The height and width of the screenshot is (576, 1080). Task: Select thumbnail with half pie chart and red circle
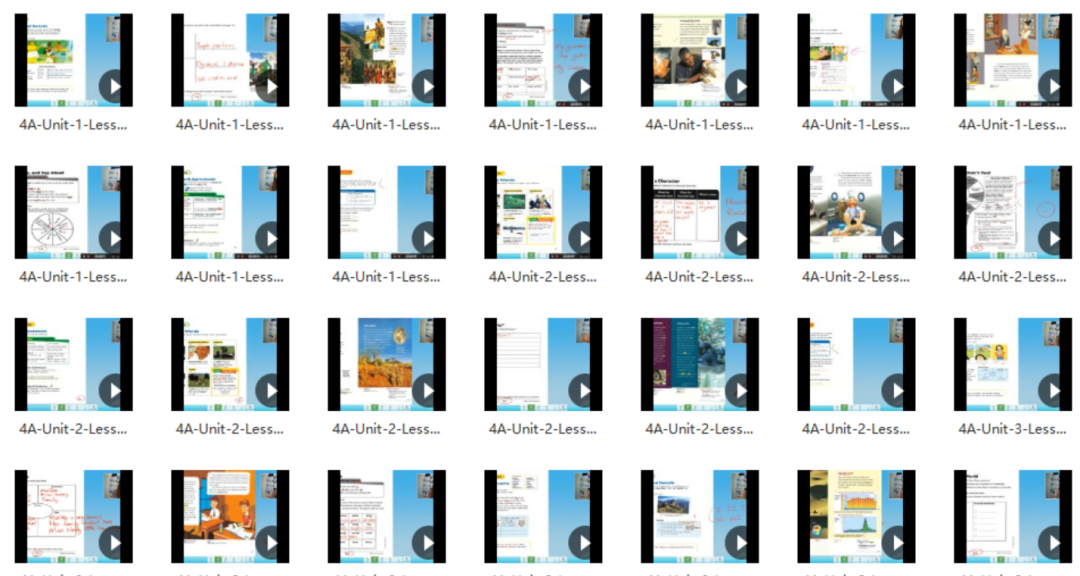pos(1012,212)
